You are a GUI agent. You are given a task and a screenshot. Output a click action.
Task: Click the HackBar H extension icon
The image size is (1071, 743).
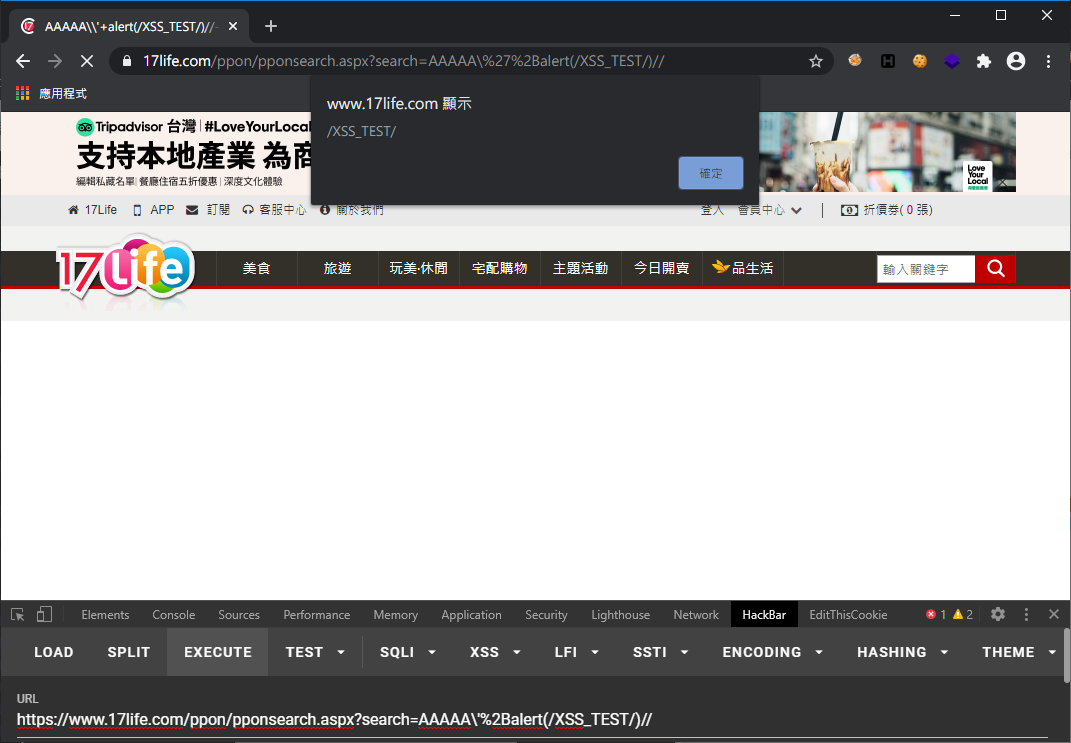(887, 61)
